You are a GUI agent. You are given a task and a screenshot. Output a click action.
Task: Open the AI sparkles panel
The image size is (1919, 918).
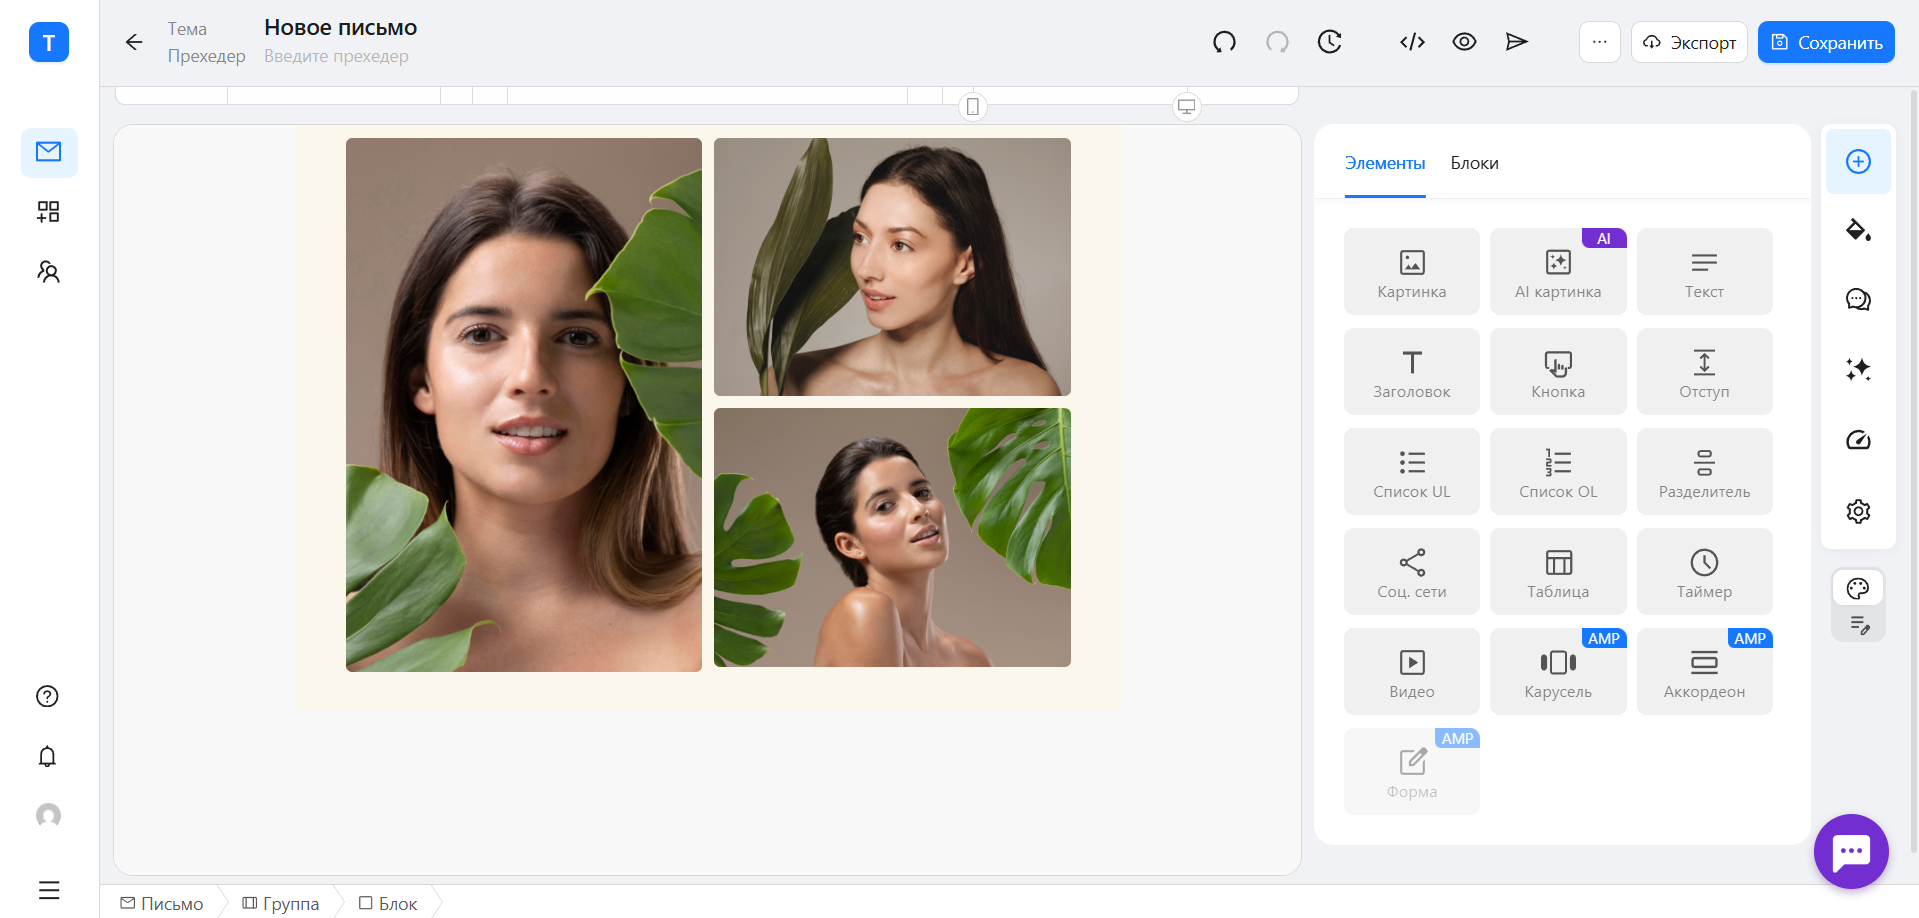[1858, 369]
